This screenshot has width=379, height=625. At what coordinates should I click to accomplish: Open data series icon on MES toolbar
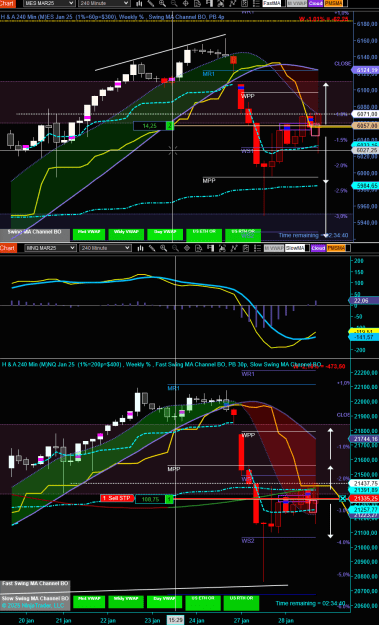click(x=221, y=3)
